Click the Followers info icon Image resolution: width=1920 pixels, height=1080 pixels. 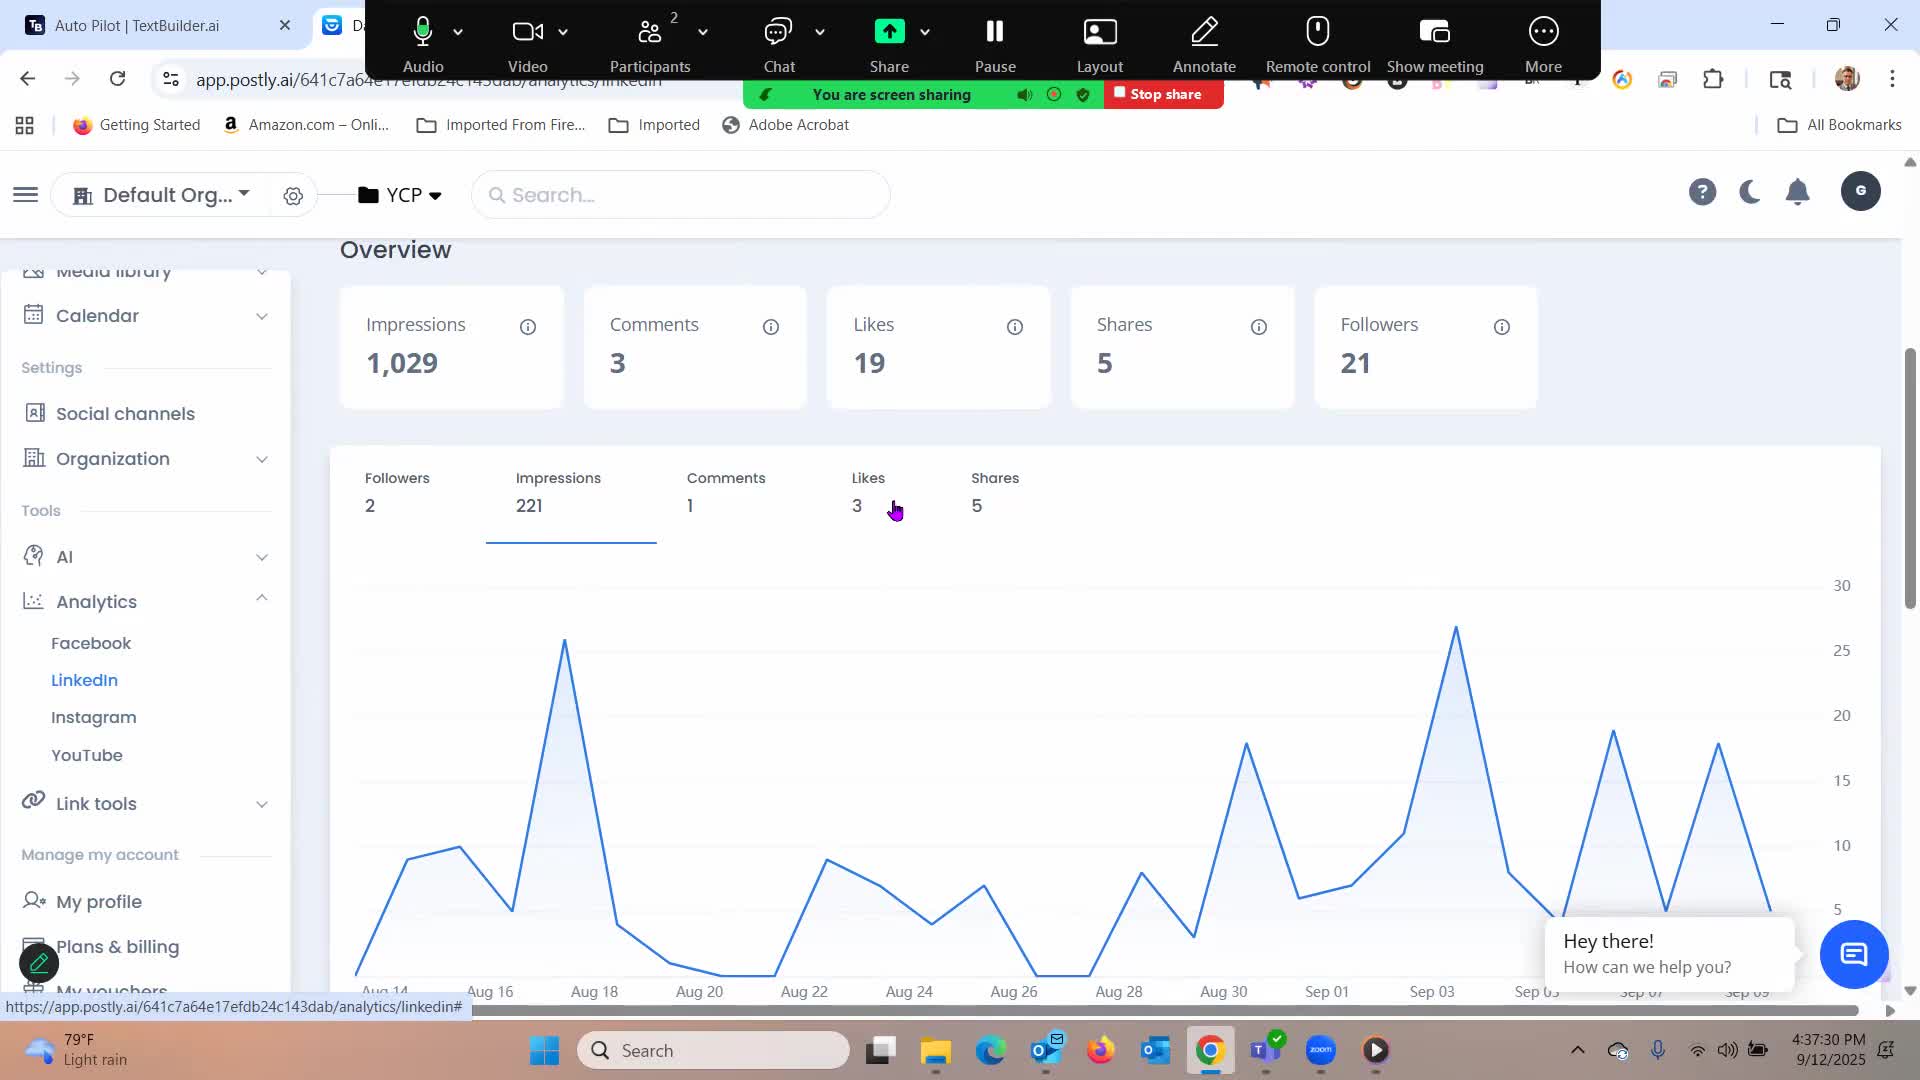click(1501, 327)
